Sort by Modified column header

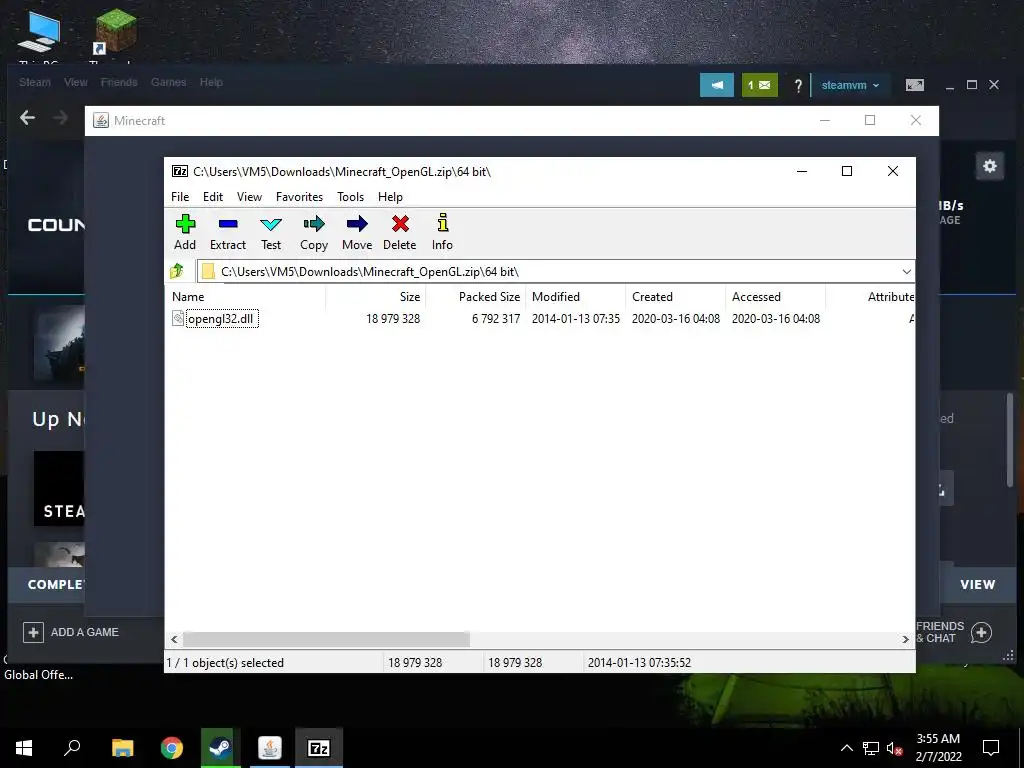[576, 296]
